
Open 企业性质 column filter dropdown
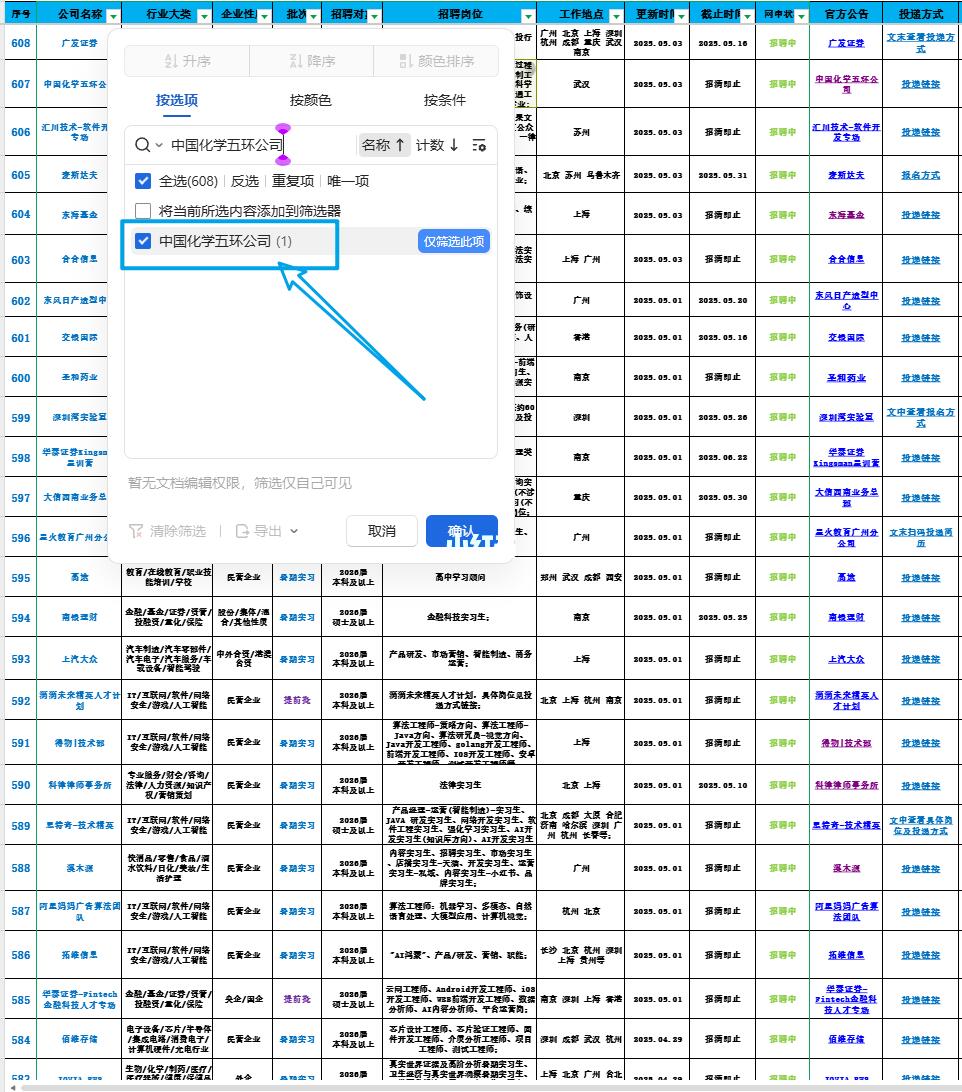(x=264, y=15)
